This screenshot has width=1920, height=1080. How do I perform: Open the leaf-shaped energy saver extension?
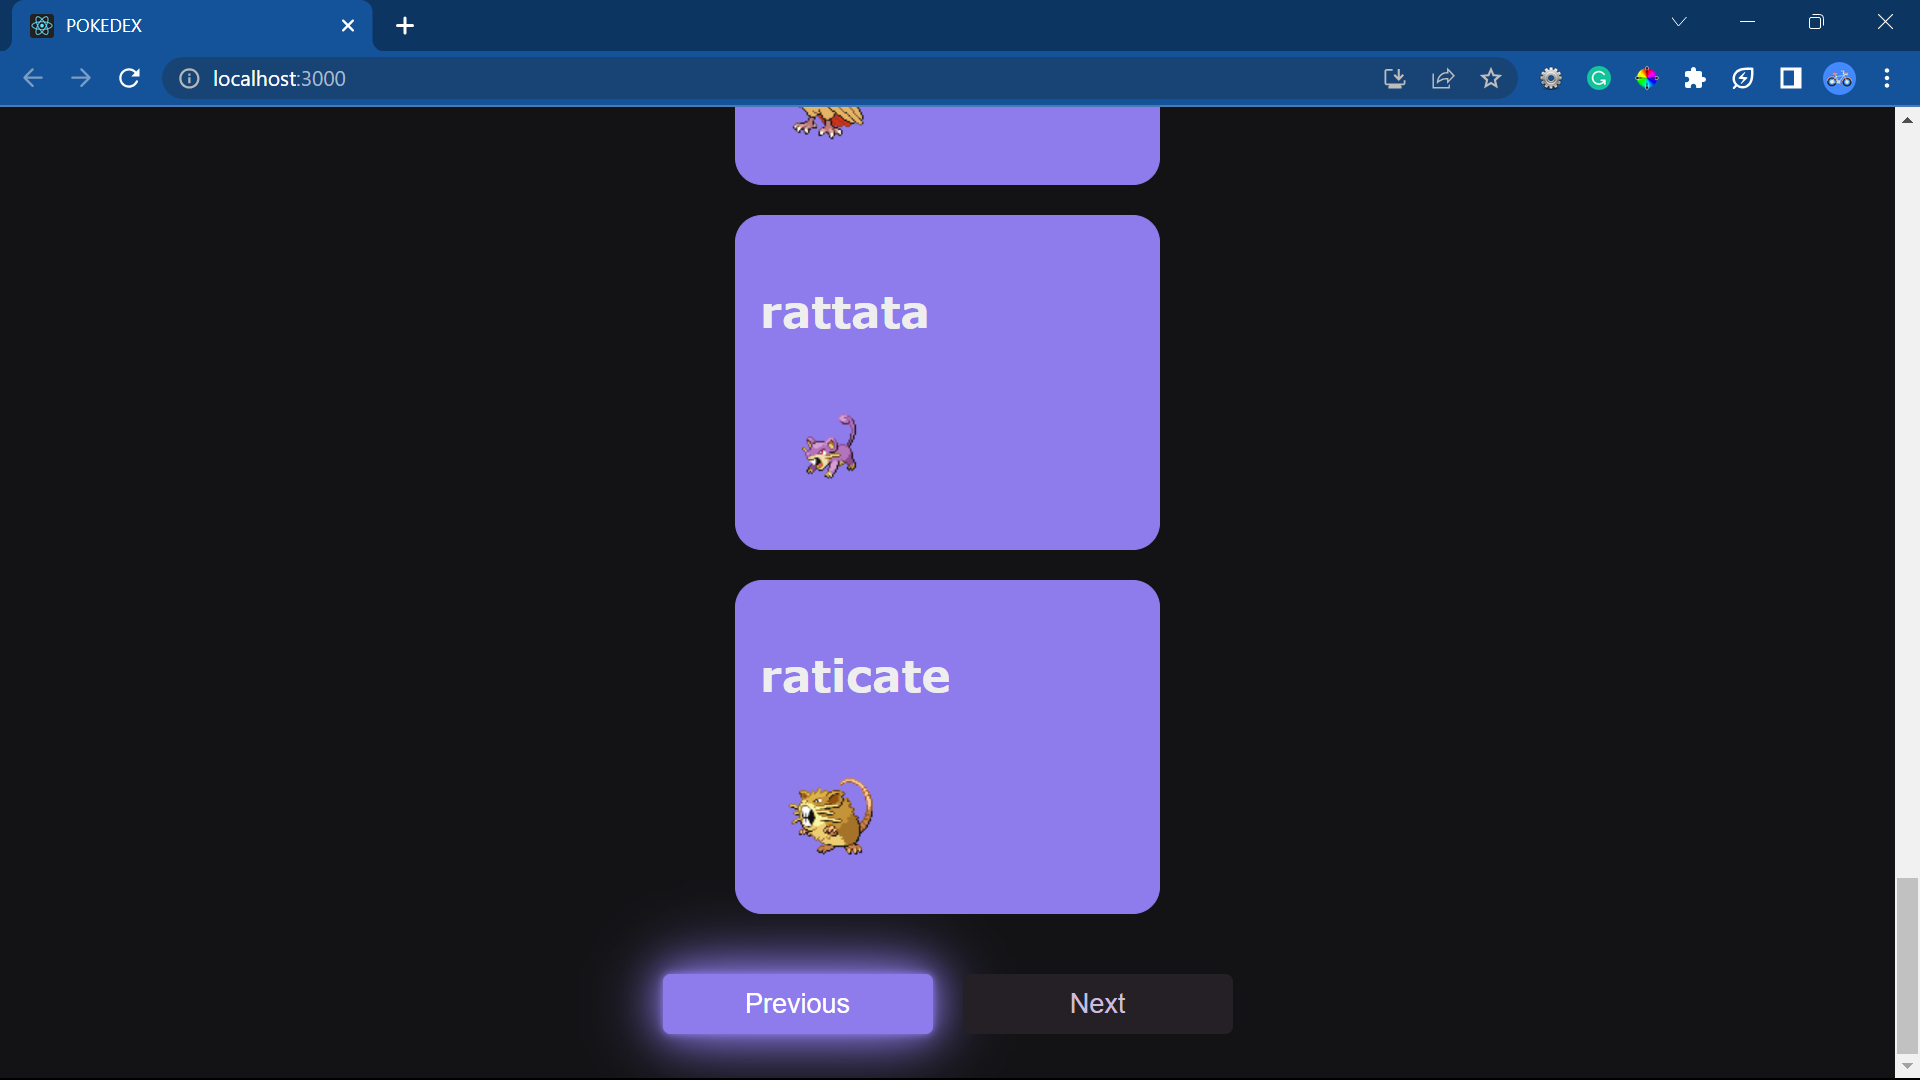[1742, 78]
